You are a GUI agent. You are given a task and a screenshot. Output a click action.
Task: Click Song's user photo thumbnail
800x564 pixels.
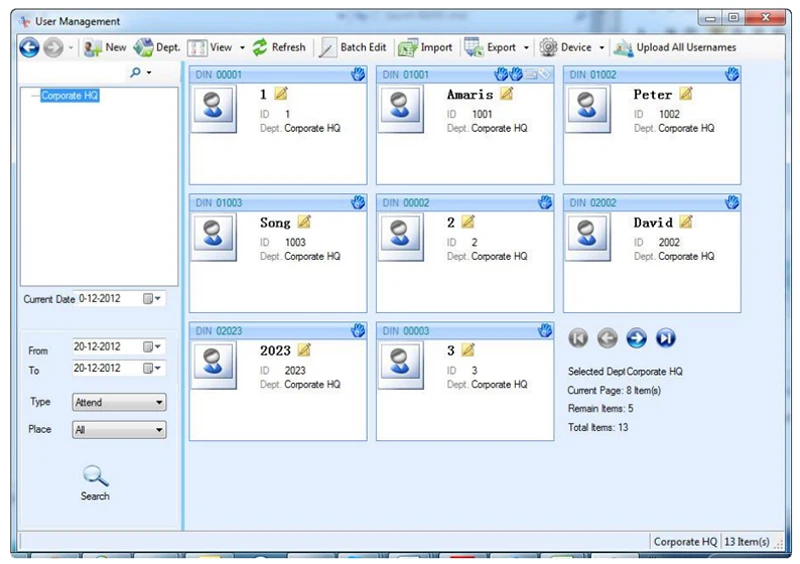(x=213, y=237)
